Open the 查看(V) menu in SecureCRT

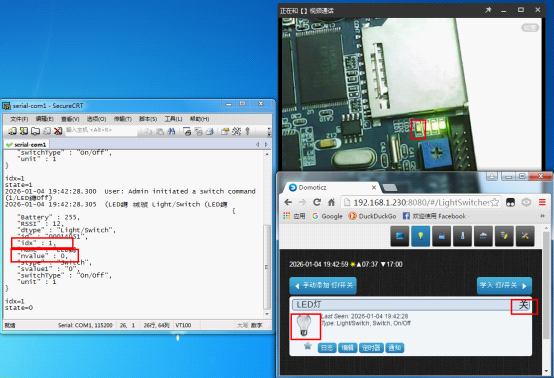click(70, 119)
